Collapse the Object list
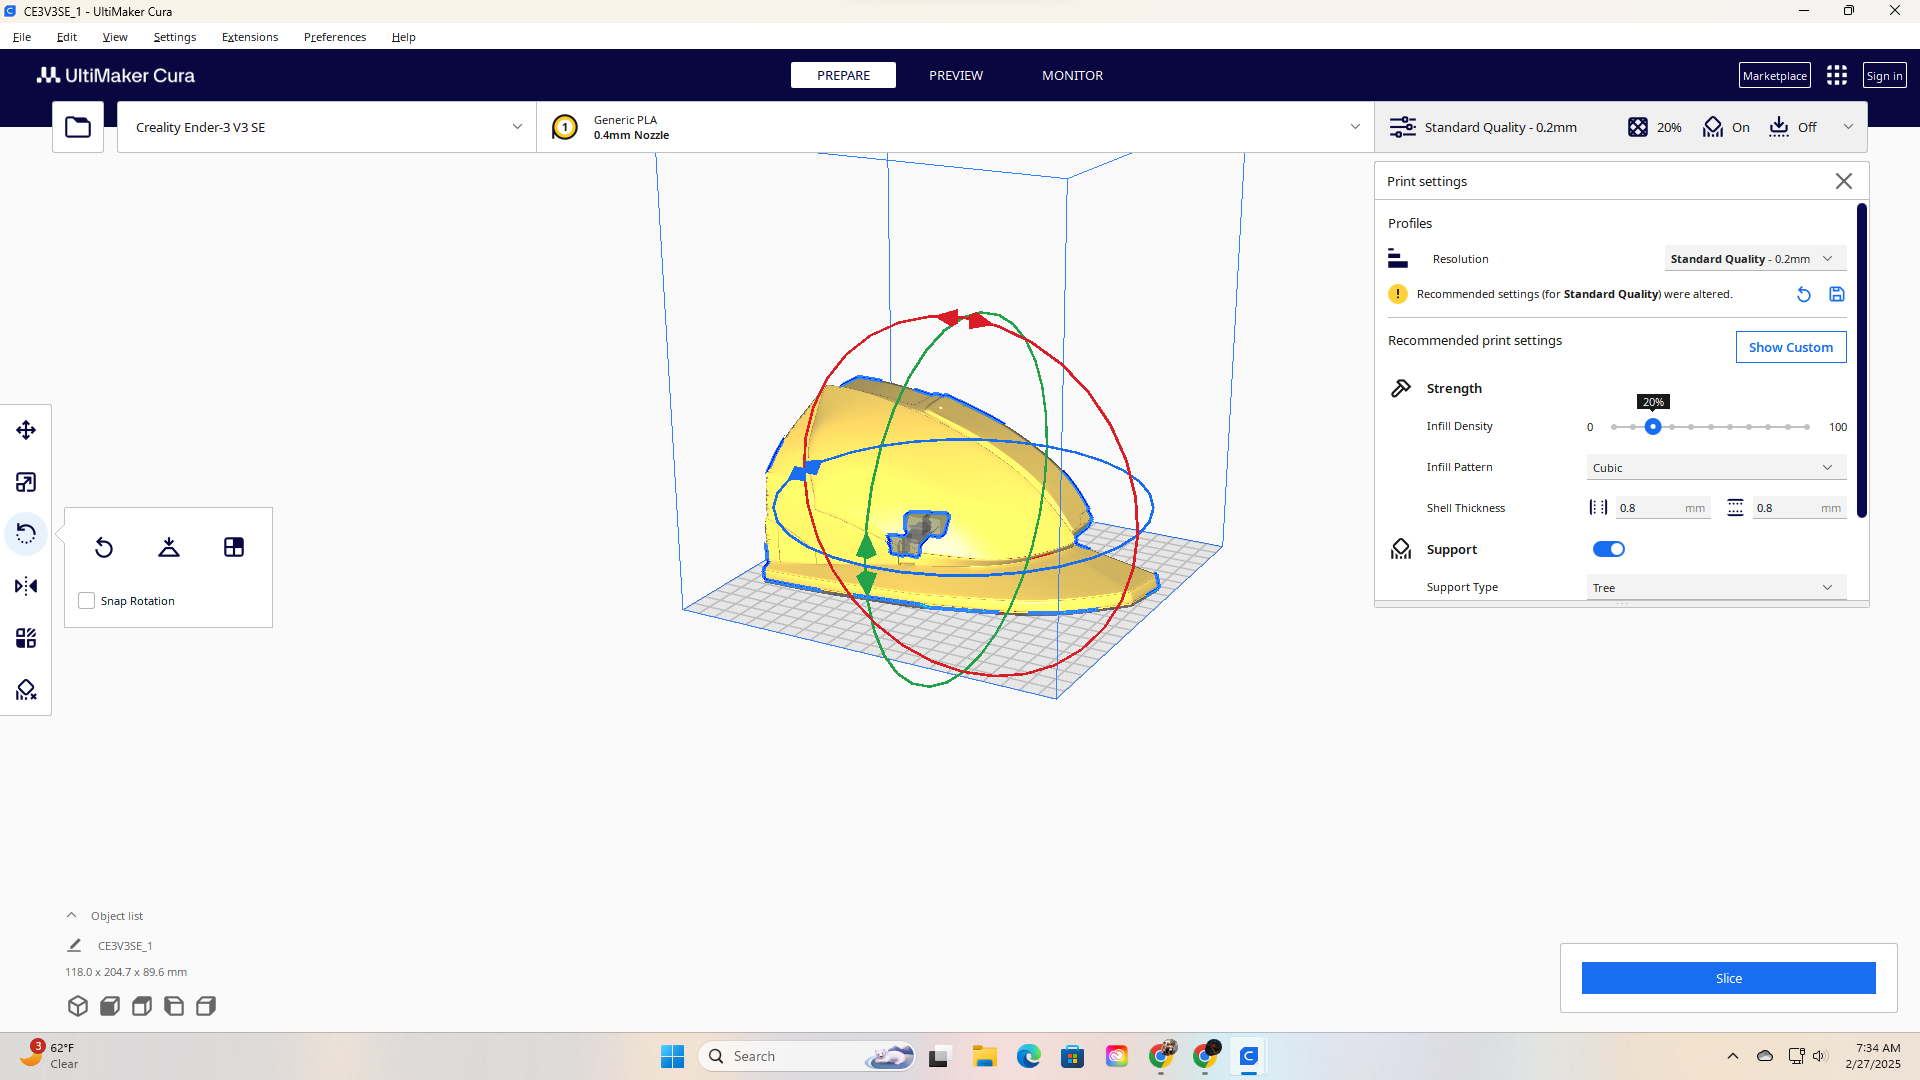 pyautogui.click(x=71, y=915)
